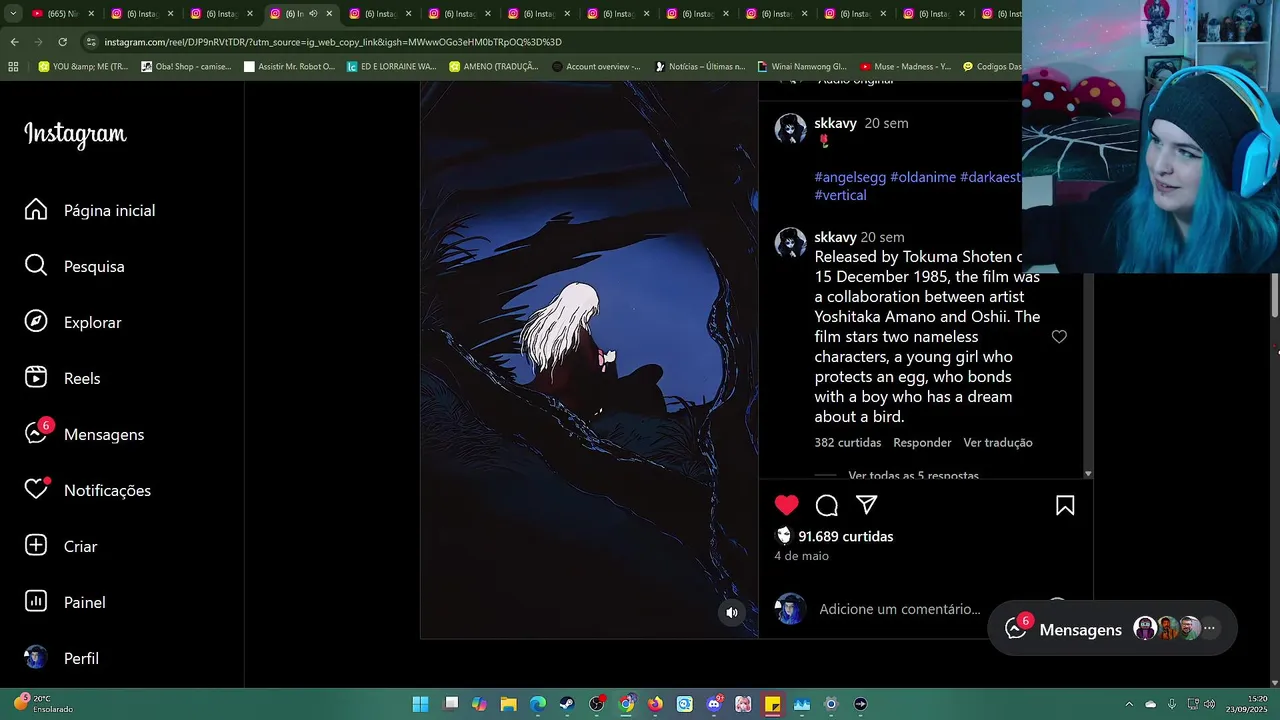View site information icon in address bar
1280x720 pixels.
[91, 42]
